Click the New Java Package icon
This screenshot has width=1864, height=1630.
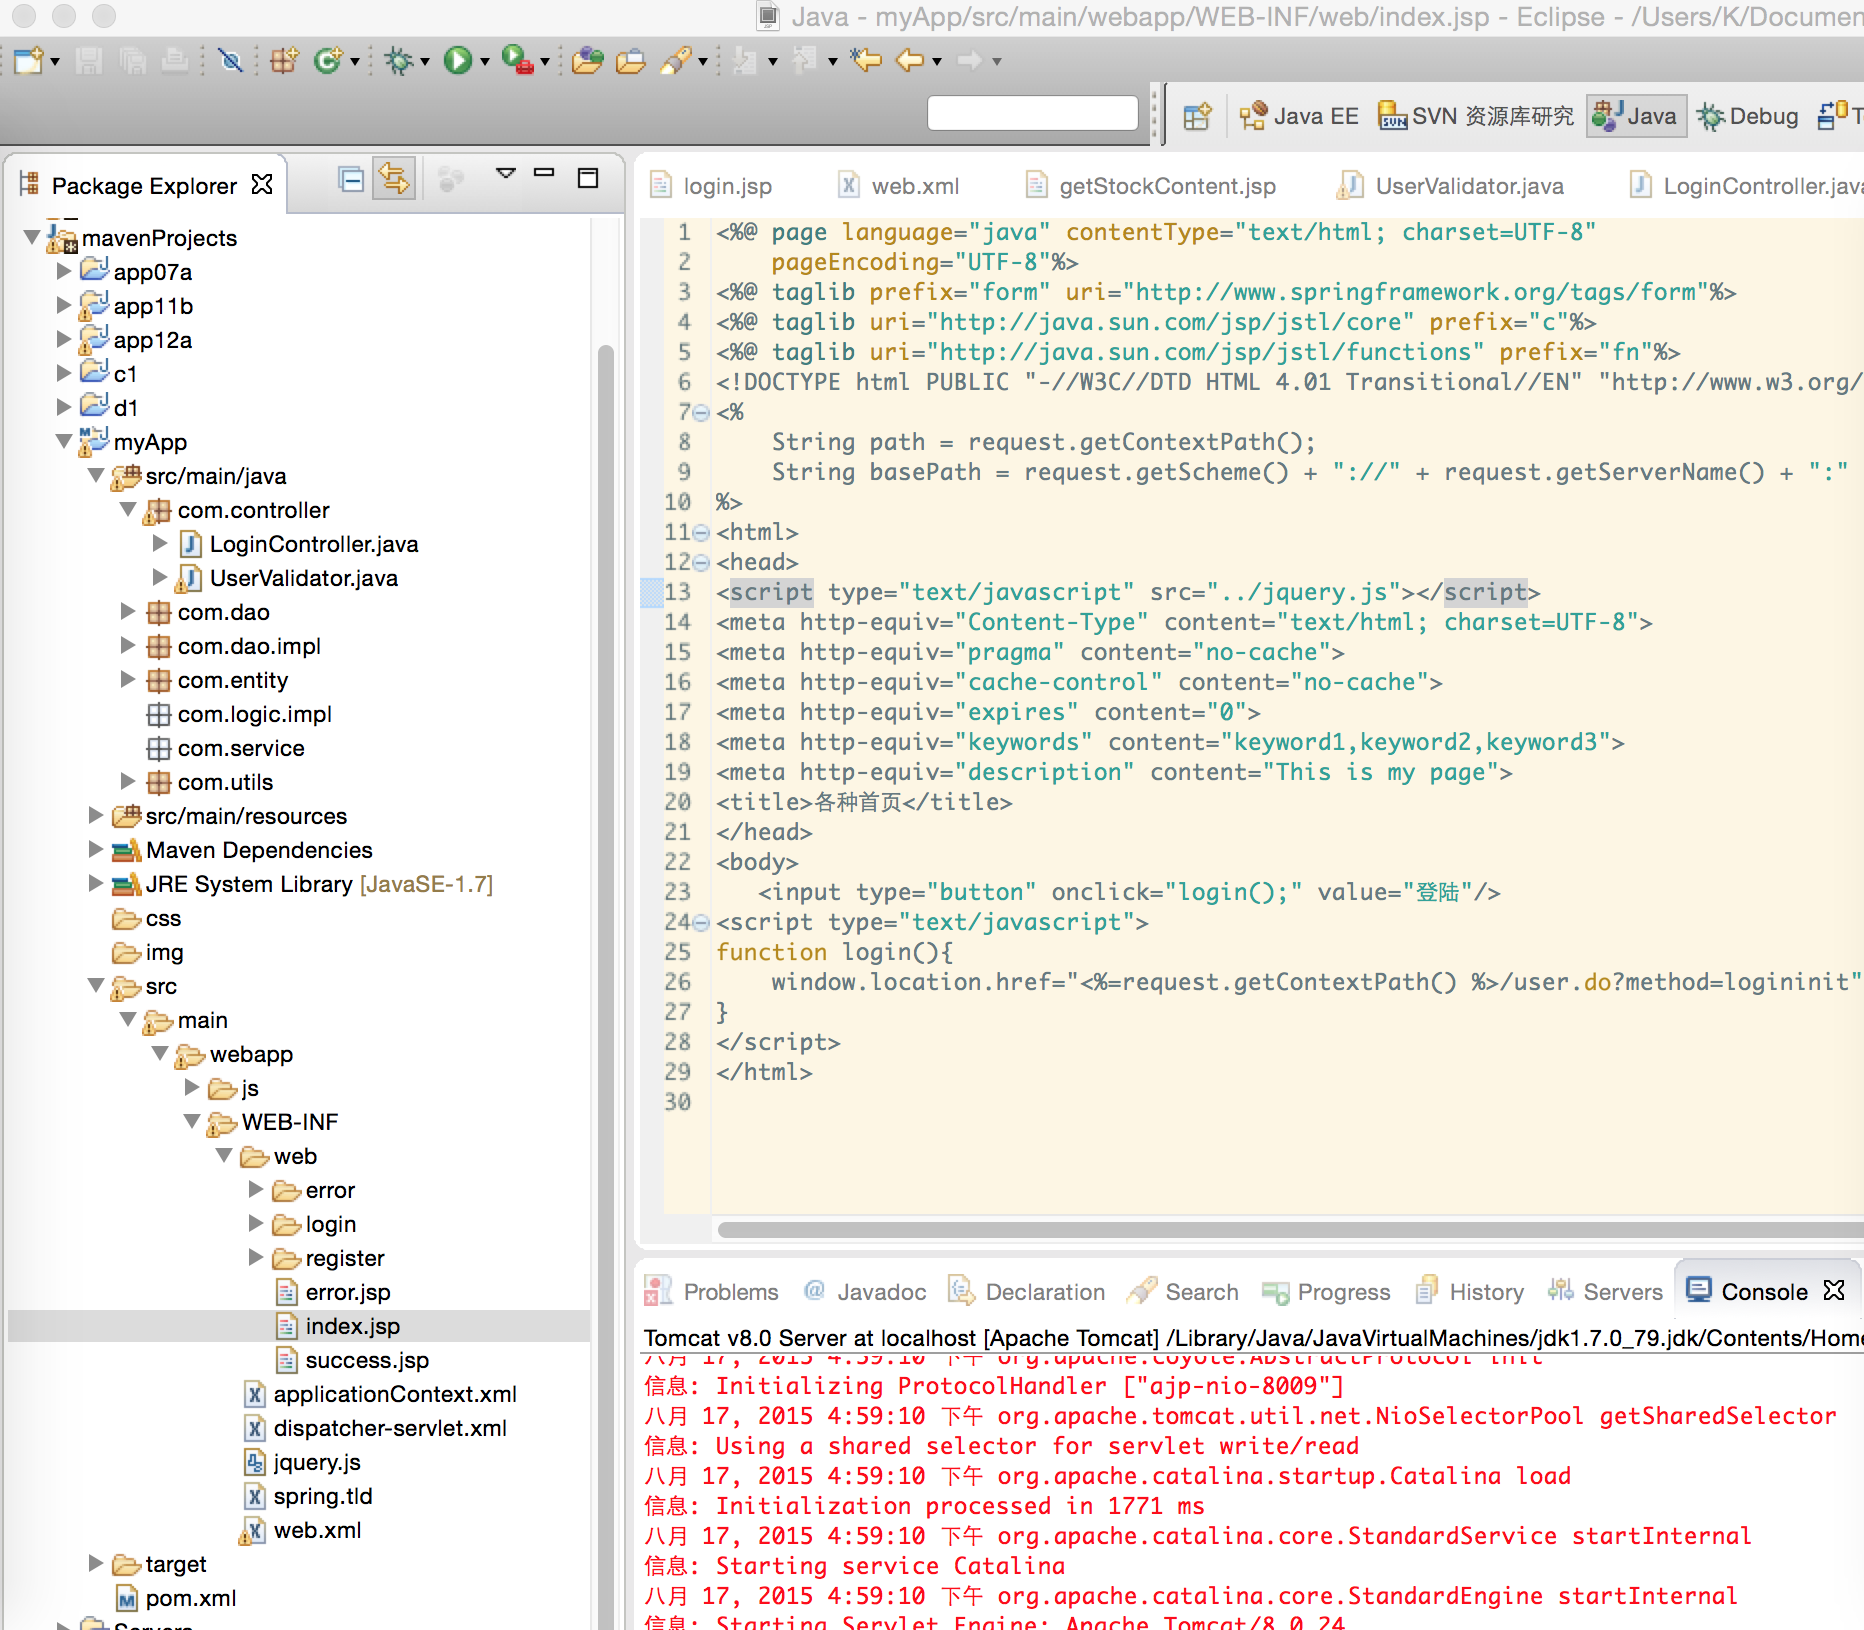click(x=284, y=61)
